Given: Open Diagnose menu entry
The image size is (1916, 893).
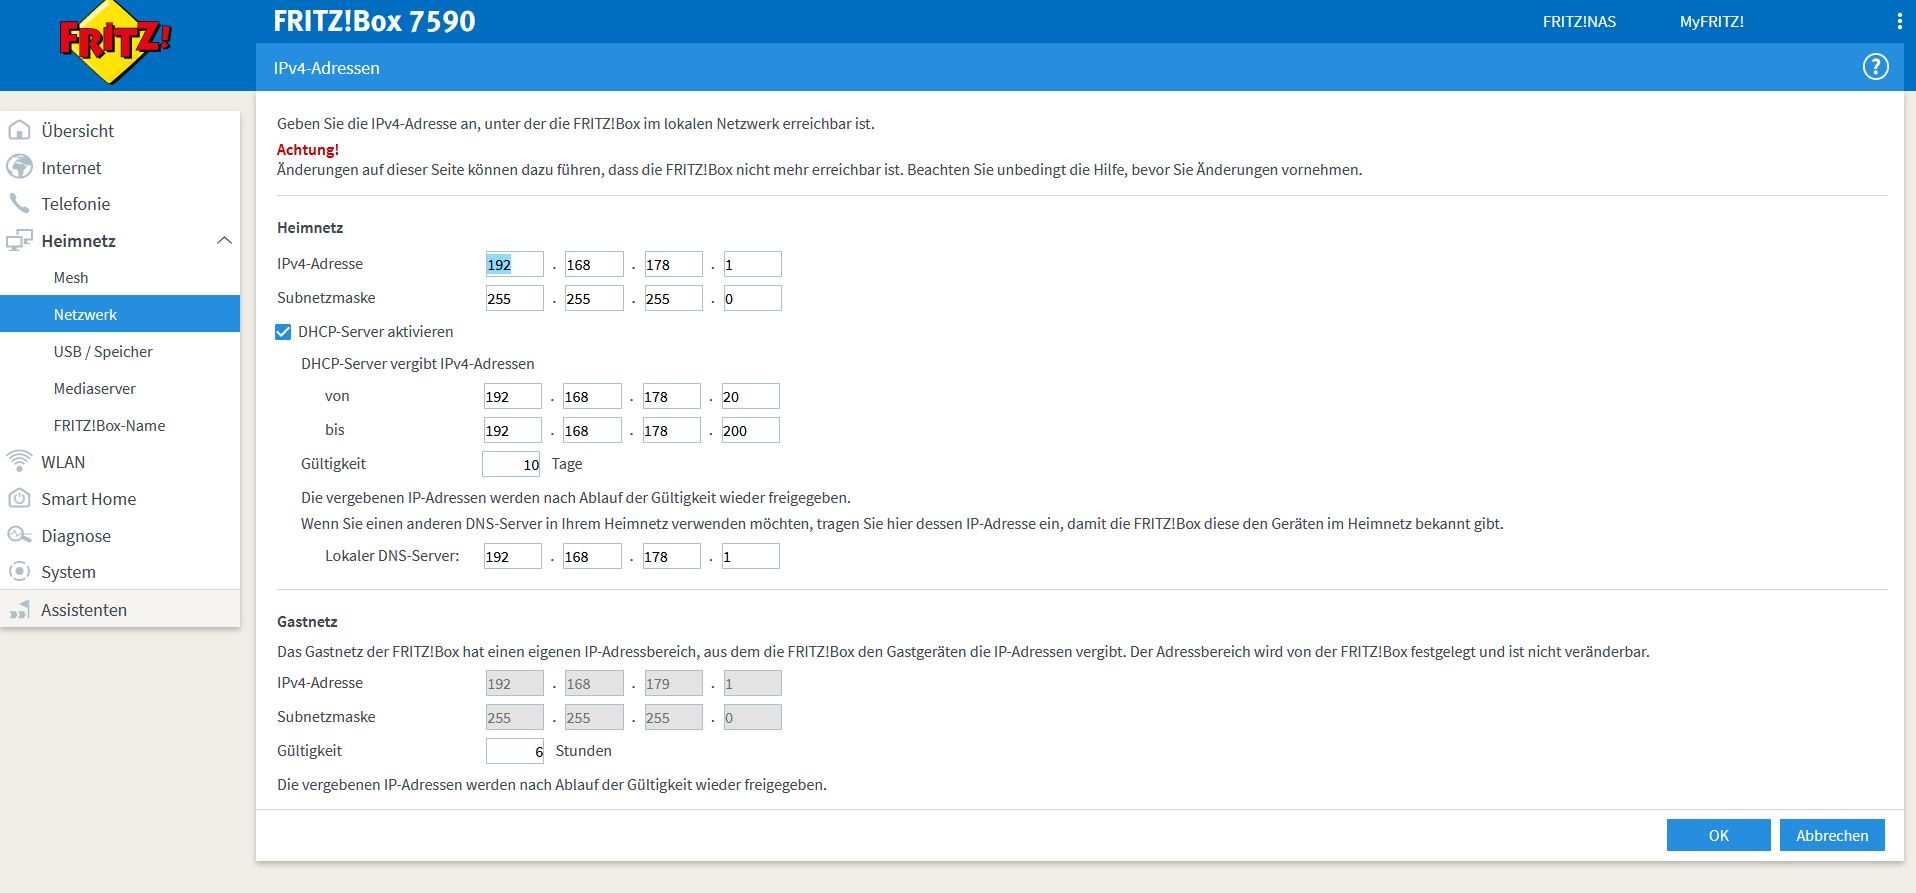Looking at the screenshot, I should [x=76, y=535].
